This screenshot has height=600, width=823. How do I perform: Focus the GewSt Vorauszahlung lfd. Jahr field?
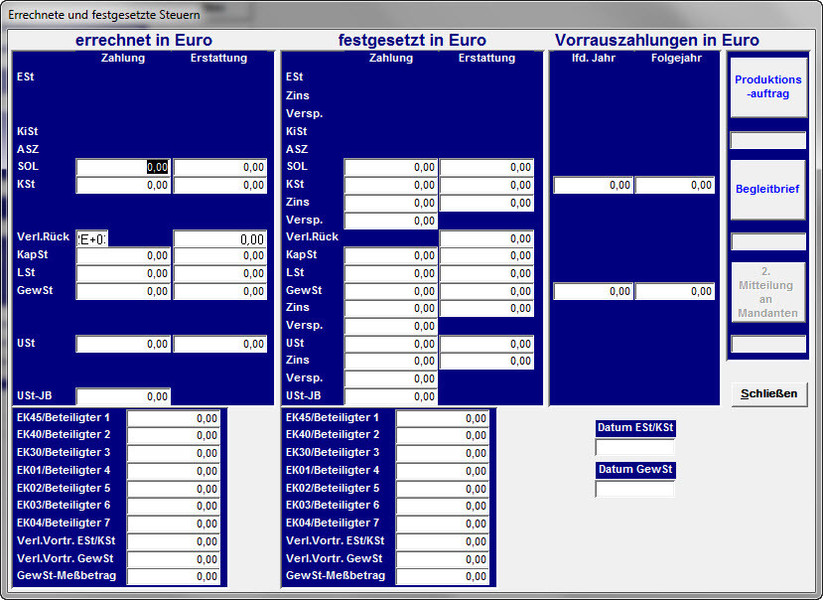(x=594, y=291)
